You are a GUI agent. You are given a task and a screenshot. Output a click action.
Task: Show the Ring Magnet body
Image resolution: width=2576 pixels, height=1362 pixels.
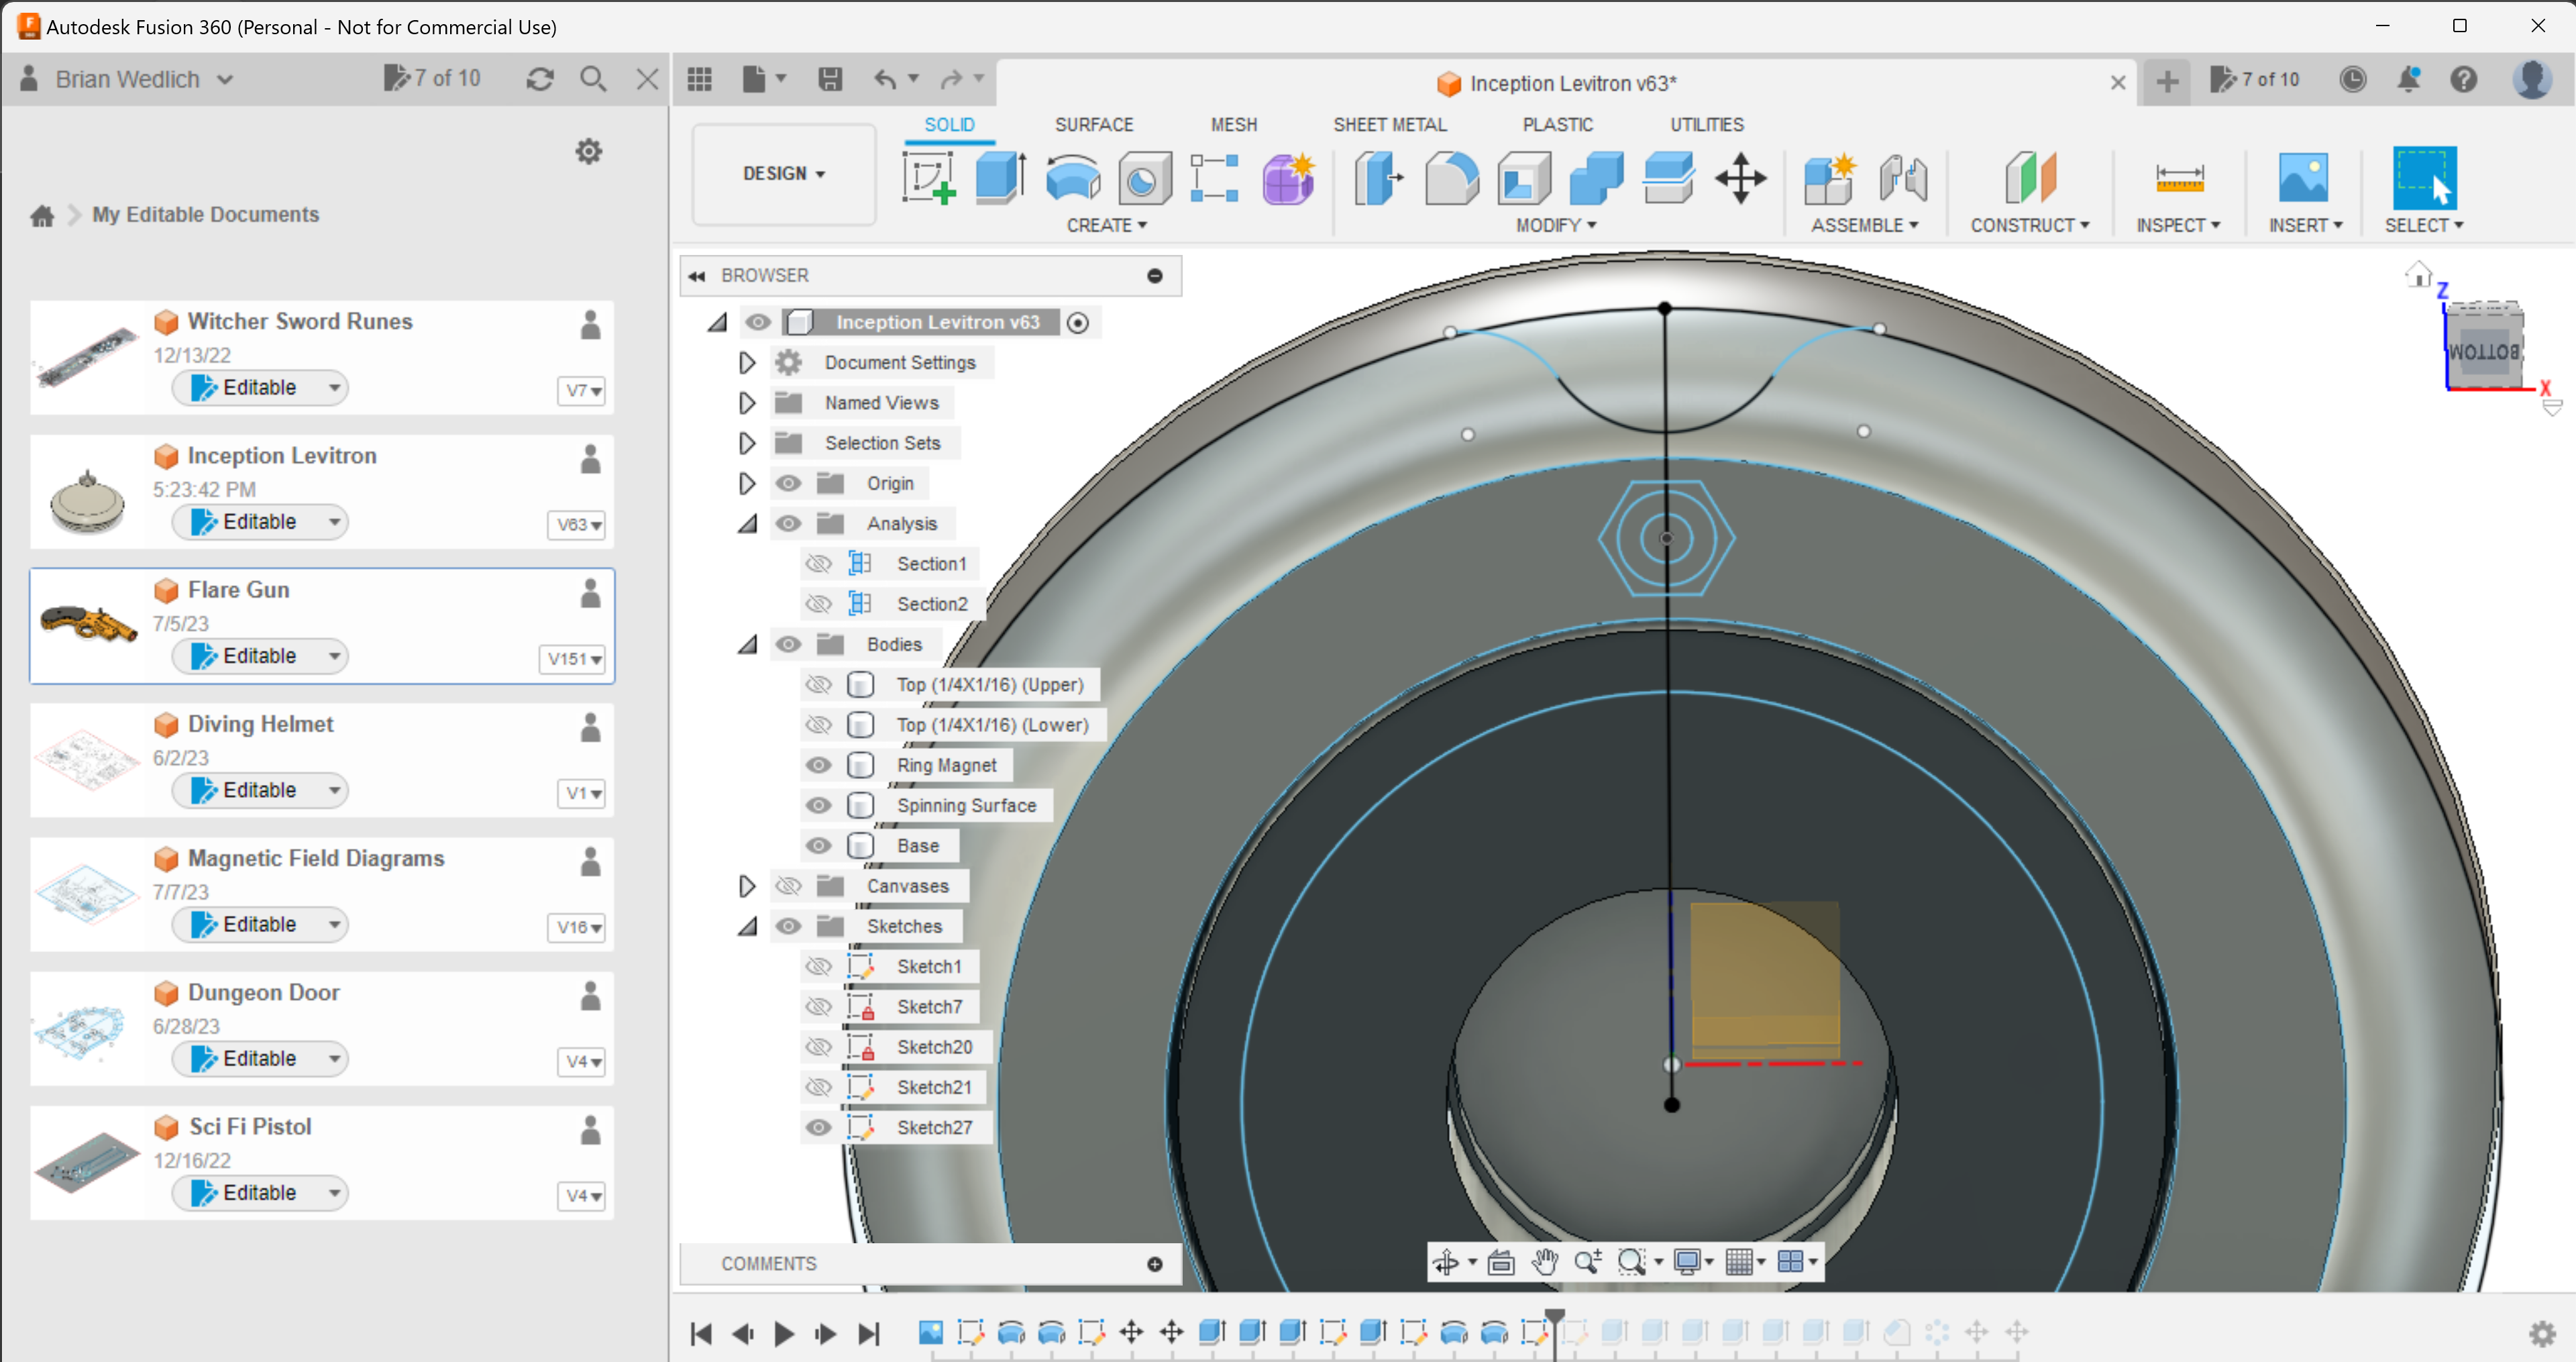pyautogui.click(x=818, y=765)
